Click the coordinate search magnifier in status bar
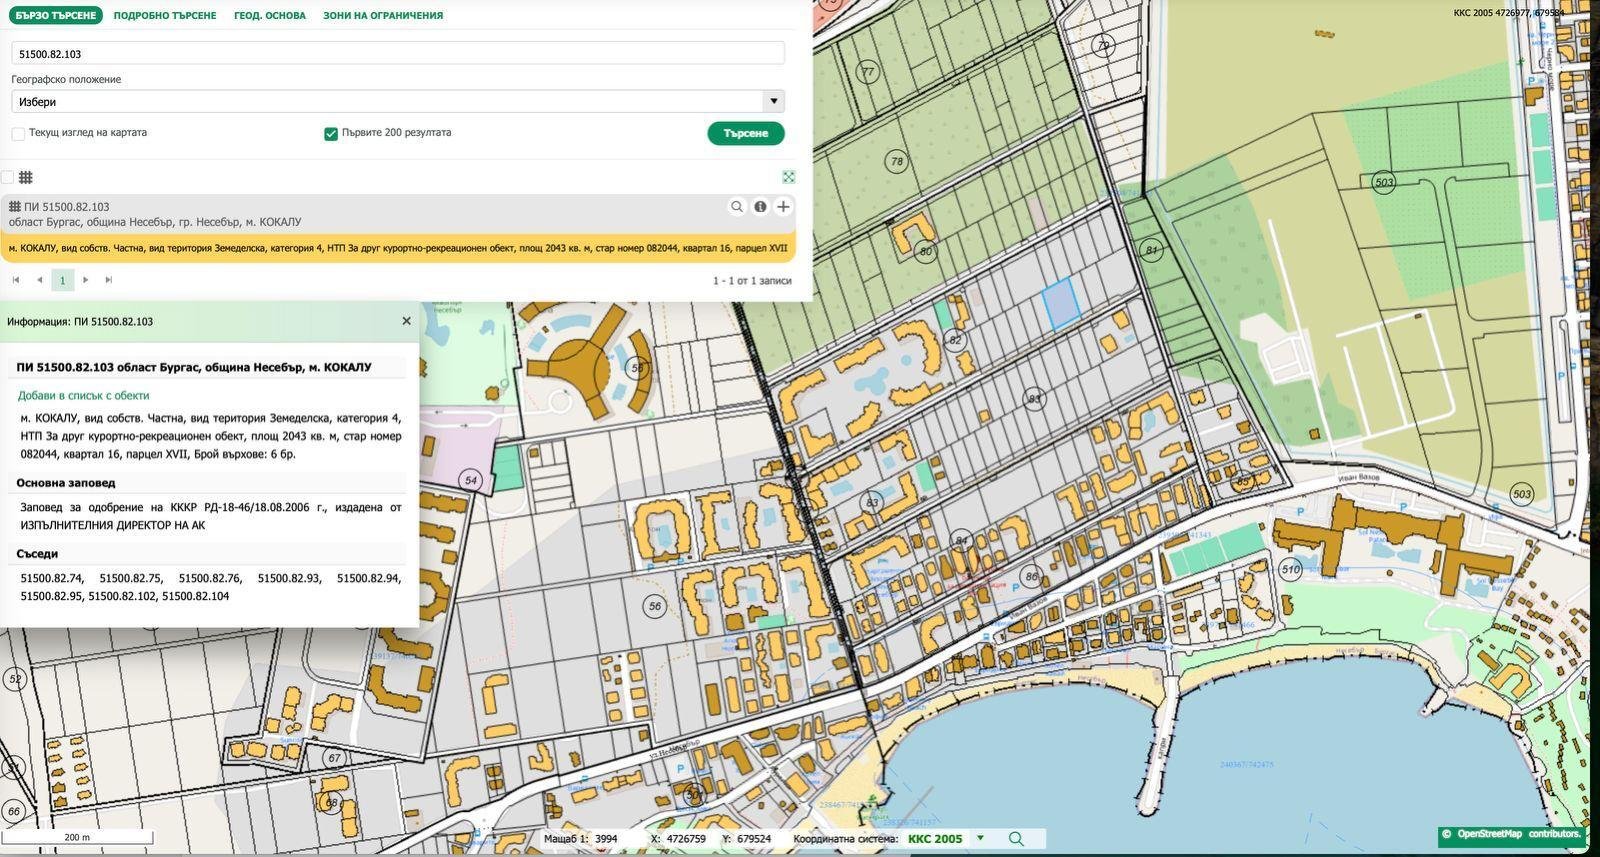Screen dimensions: 1600x857 pyautogui.click(x=1016, y=839)
